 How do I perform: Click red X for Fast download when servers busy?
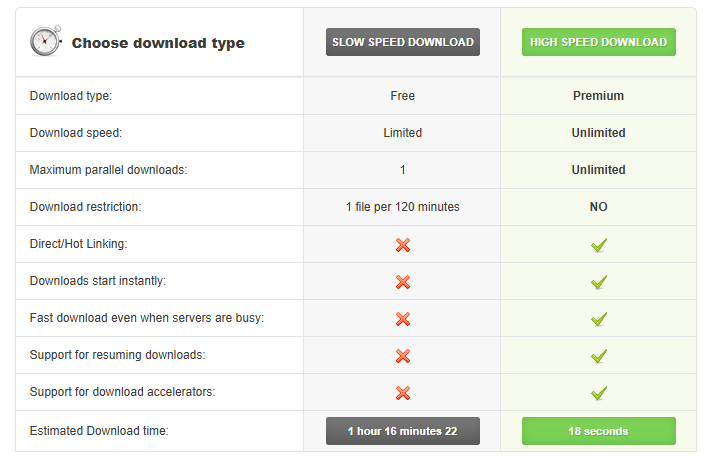tap(403, 319)
